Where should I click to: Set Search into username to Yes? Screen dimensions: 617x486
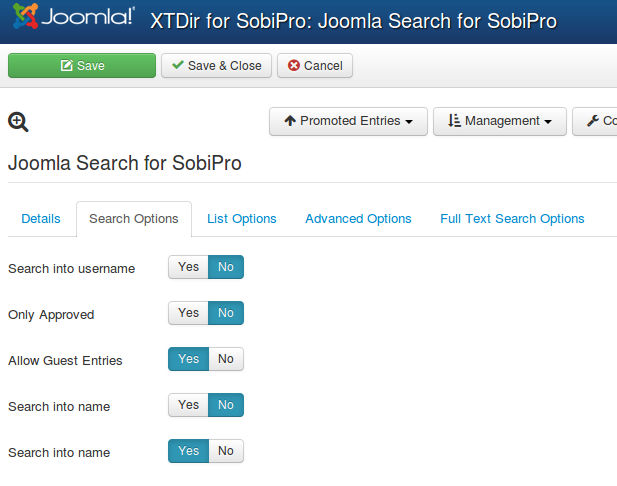188,267
